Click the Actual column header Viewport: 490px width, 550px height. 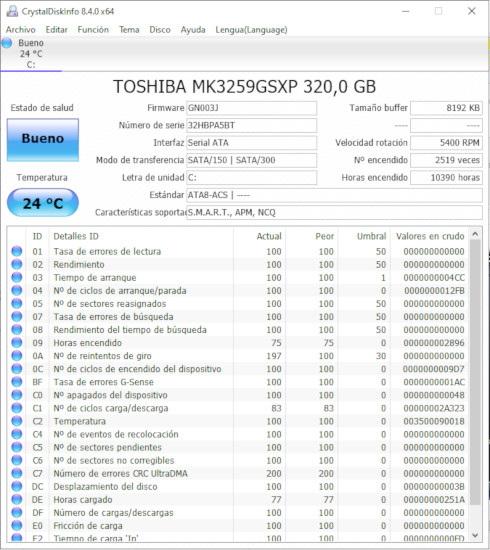(260, 236)
